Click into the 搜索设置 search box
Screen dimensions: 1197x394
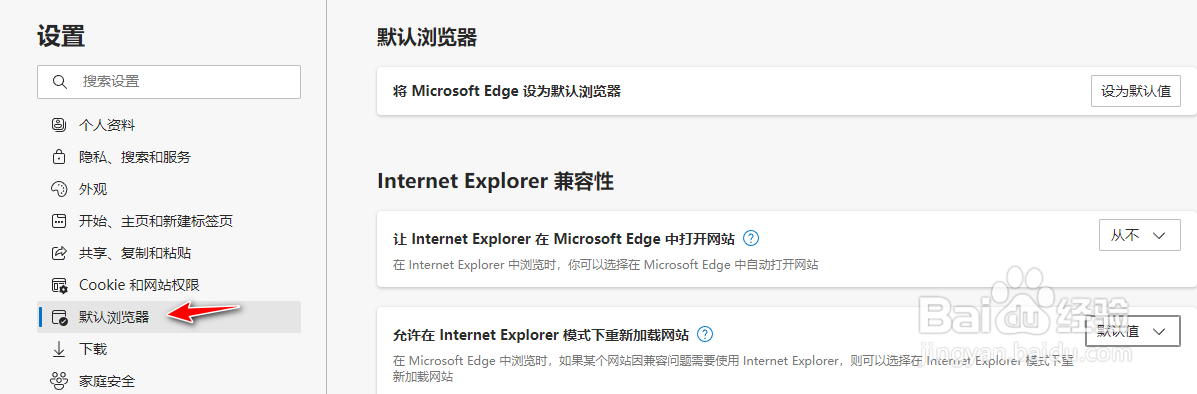(169, 82)
